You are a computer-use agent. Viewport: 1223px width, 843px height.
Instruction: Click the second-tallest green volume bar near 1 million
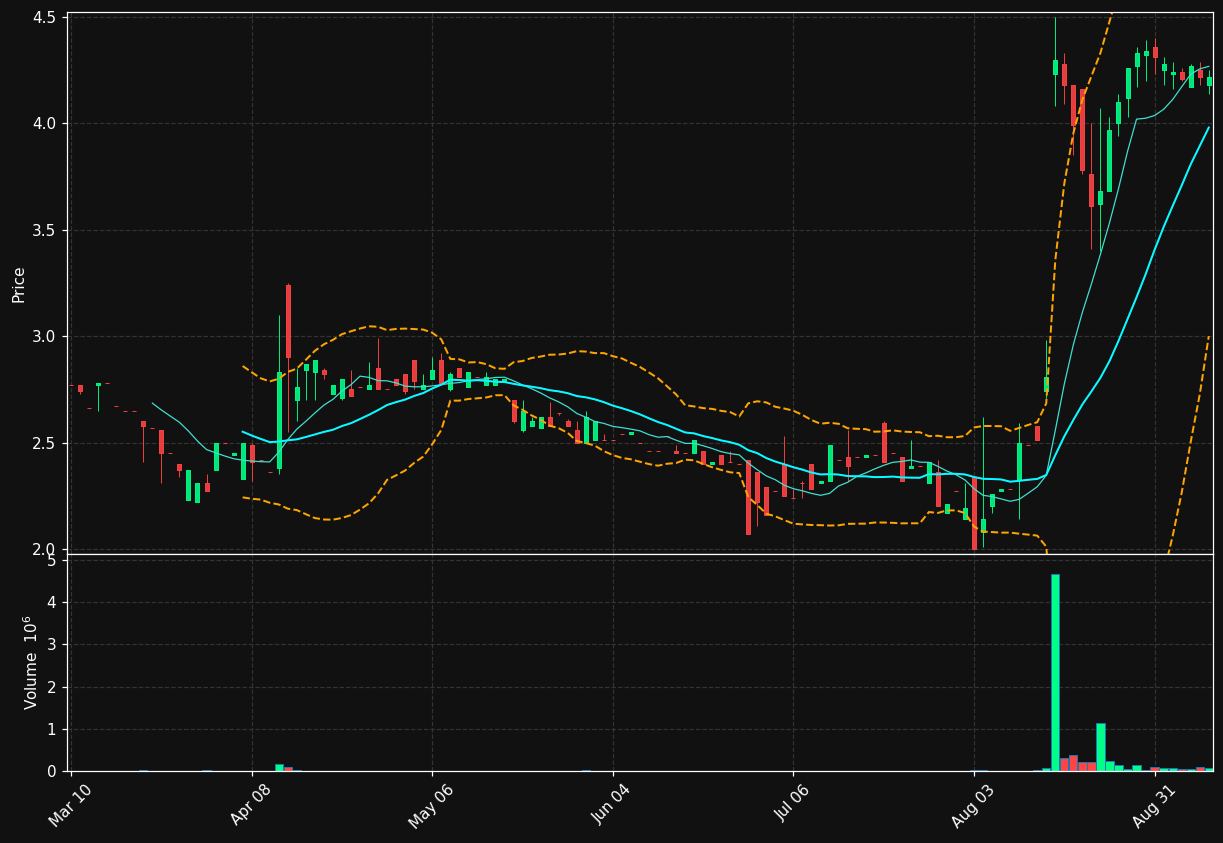coord(1100,747)
